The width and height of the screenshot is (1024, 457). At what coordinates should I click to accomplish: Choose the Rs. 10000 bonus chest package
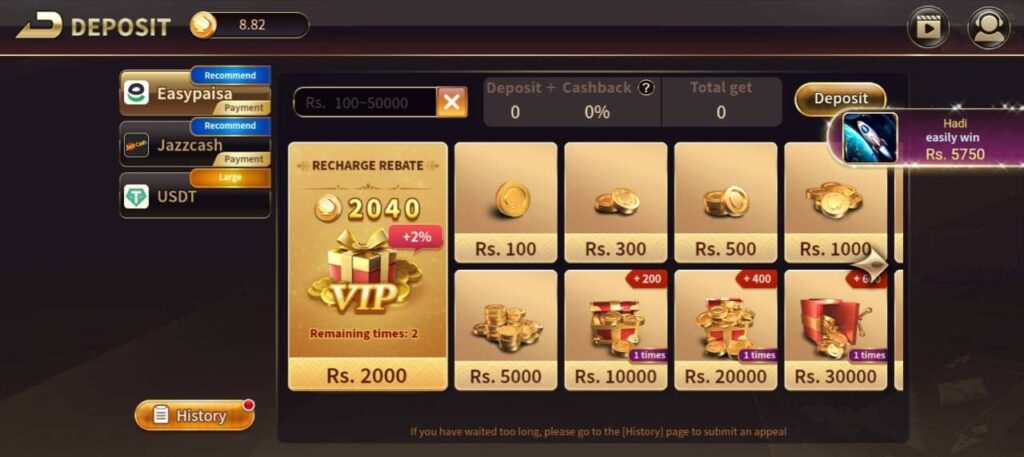(x=616, y=330)
